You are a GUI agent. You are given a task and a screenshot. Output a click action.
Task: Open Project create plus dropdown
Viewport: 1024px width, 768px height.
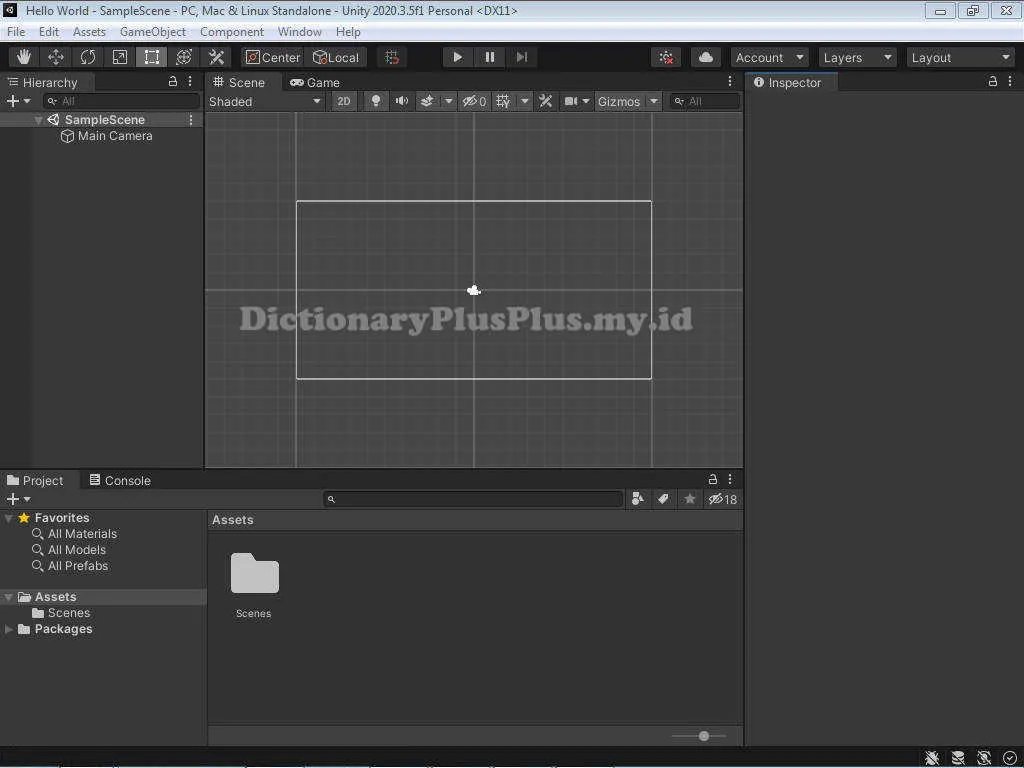[18, 499]
